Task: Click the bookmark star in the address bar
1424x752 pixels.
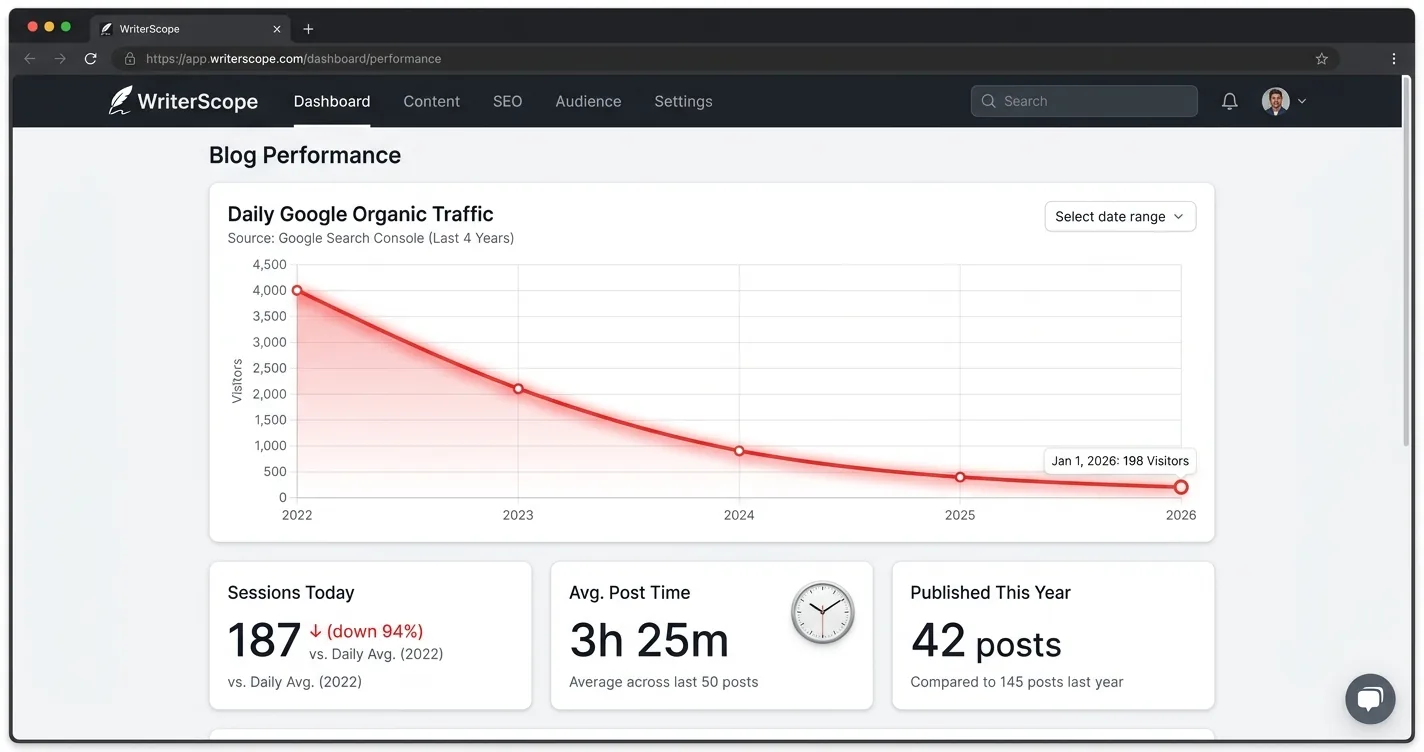Action: [1321, 58]
